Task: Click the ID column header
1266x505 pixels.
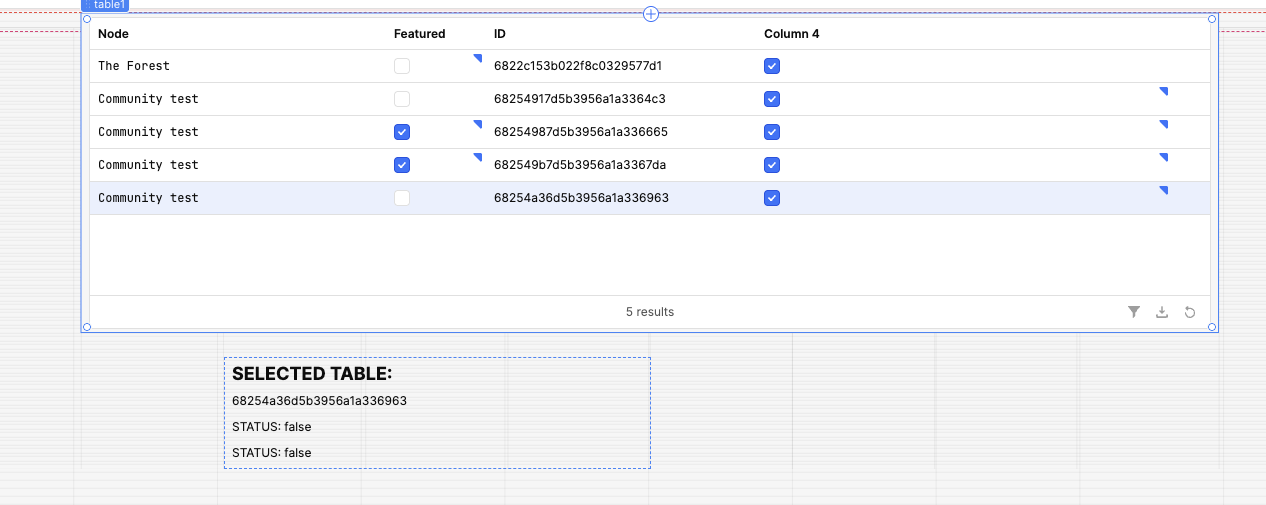Action: point(500,34)
